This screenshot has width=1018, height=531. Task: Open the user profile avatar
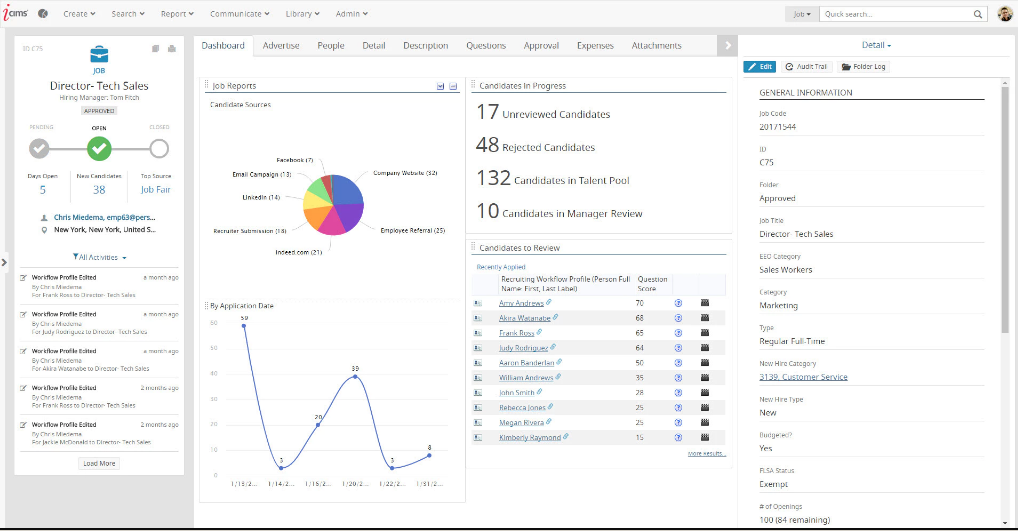(x=1005, y=14)
